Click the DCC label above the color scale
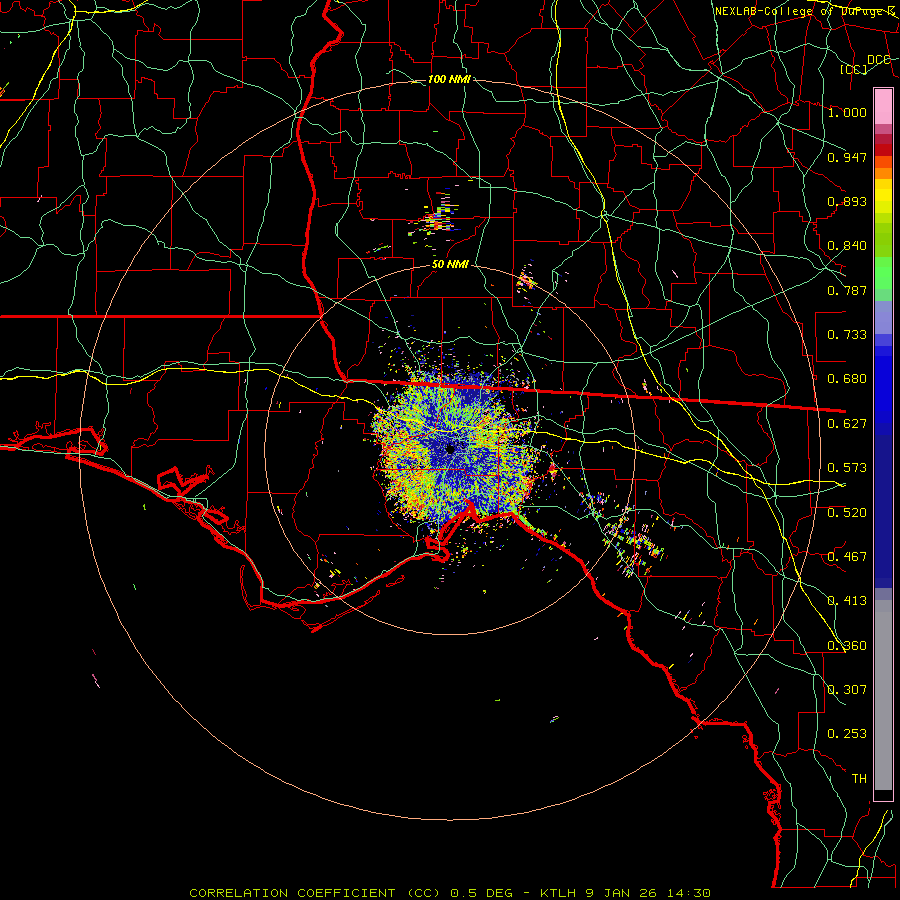The width and height of the screenshot is (900, 900). (x=879, y=60)
